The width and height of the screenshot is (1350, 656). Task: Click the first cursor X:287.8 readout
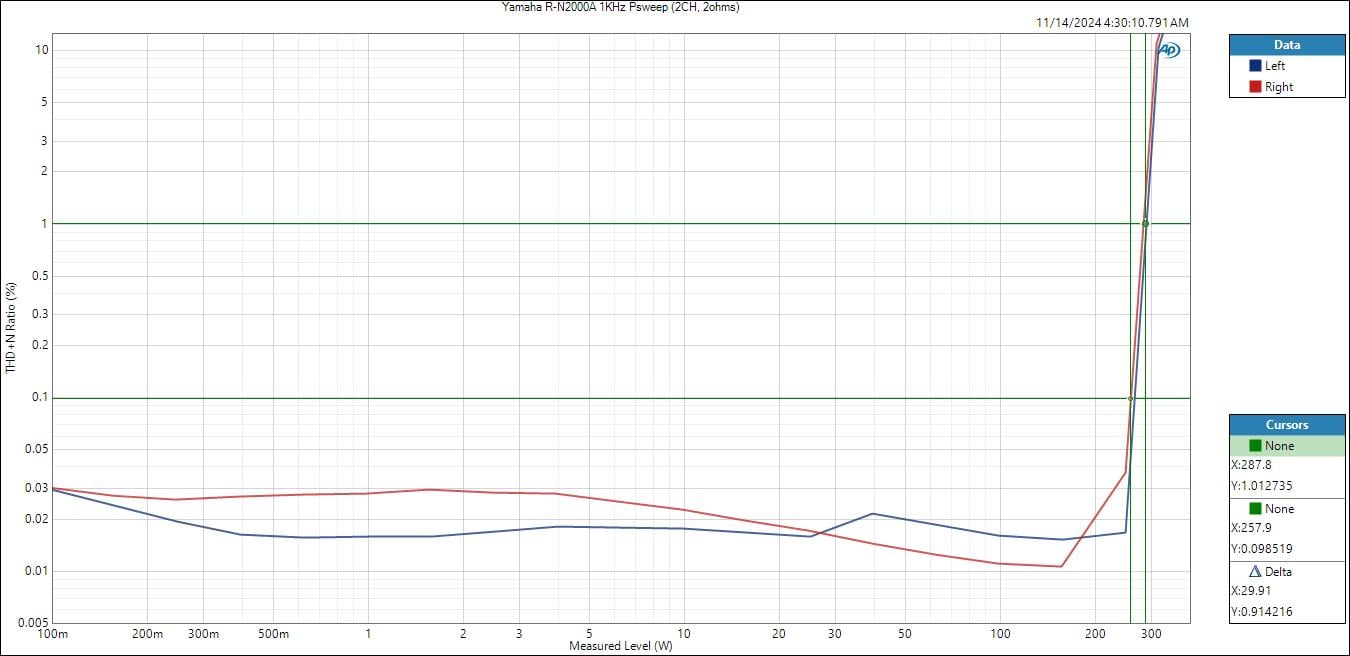tap(1251, 465)
